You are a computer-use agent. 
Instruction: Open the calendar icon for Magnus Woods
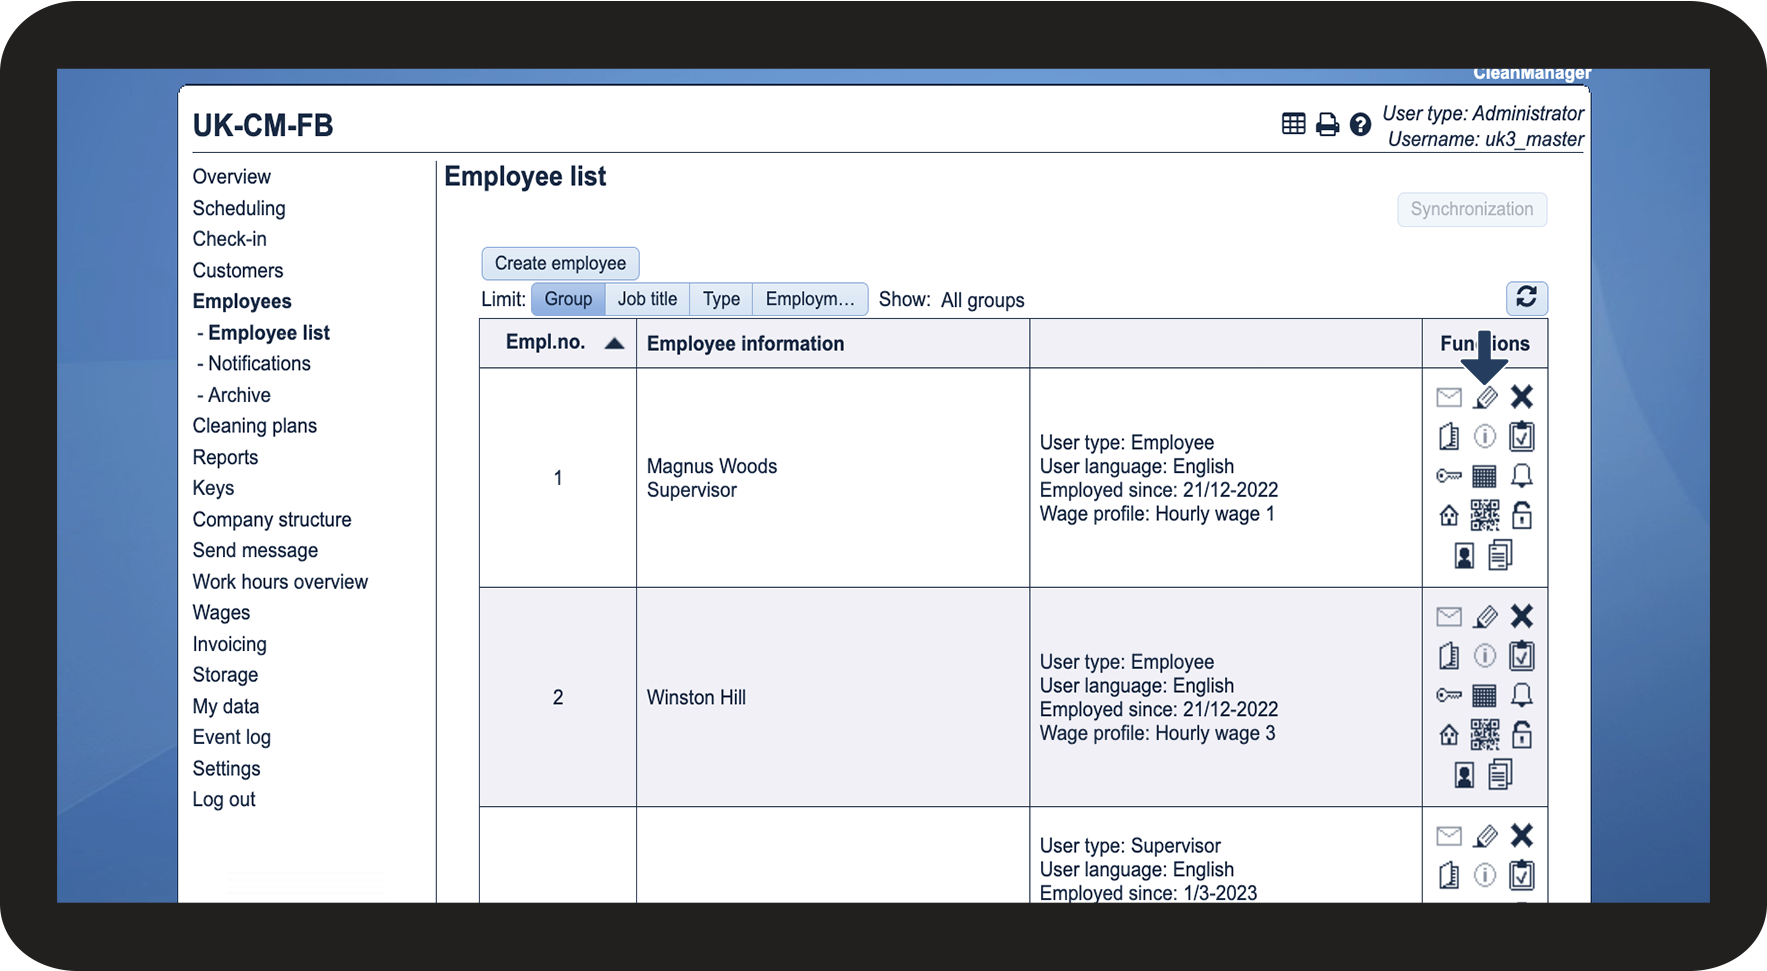coord(1485,476)
